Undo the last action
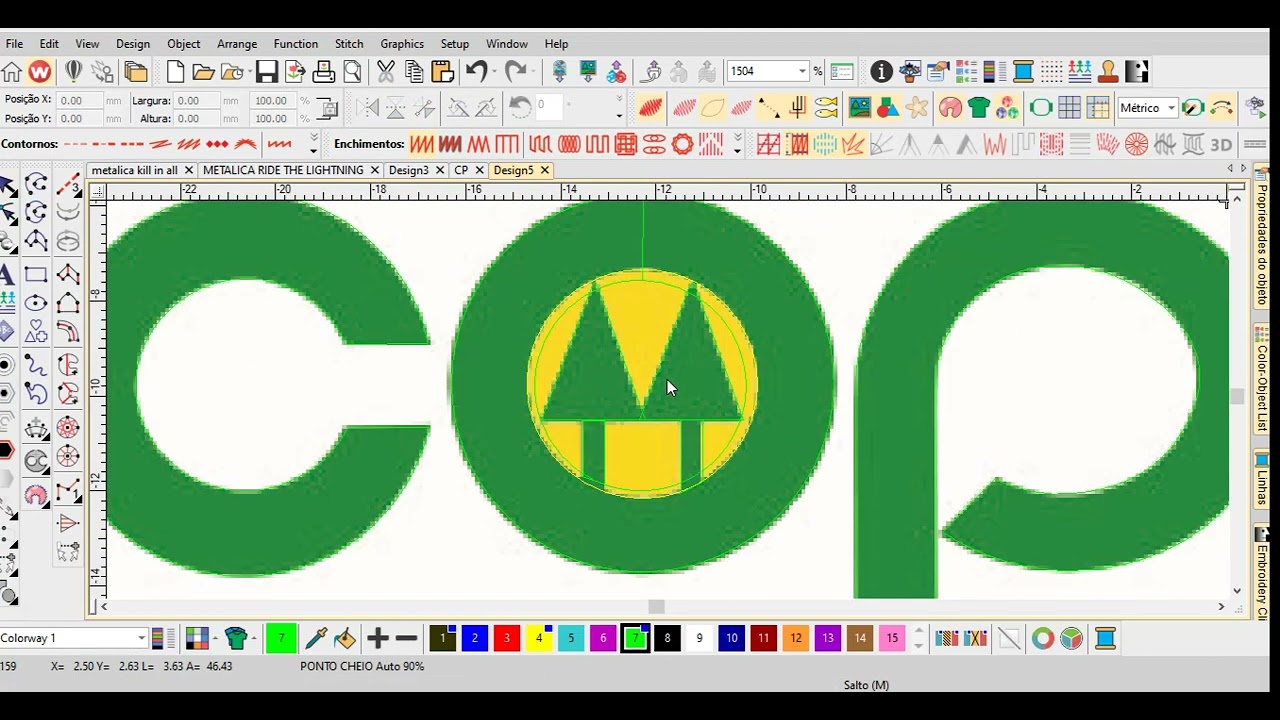 click(476, 71)
